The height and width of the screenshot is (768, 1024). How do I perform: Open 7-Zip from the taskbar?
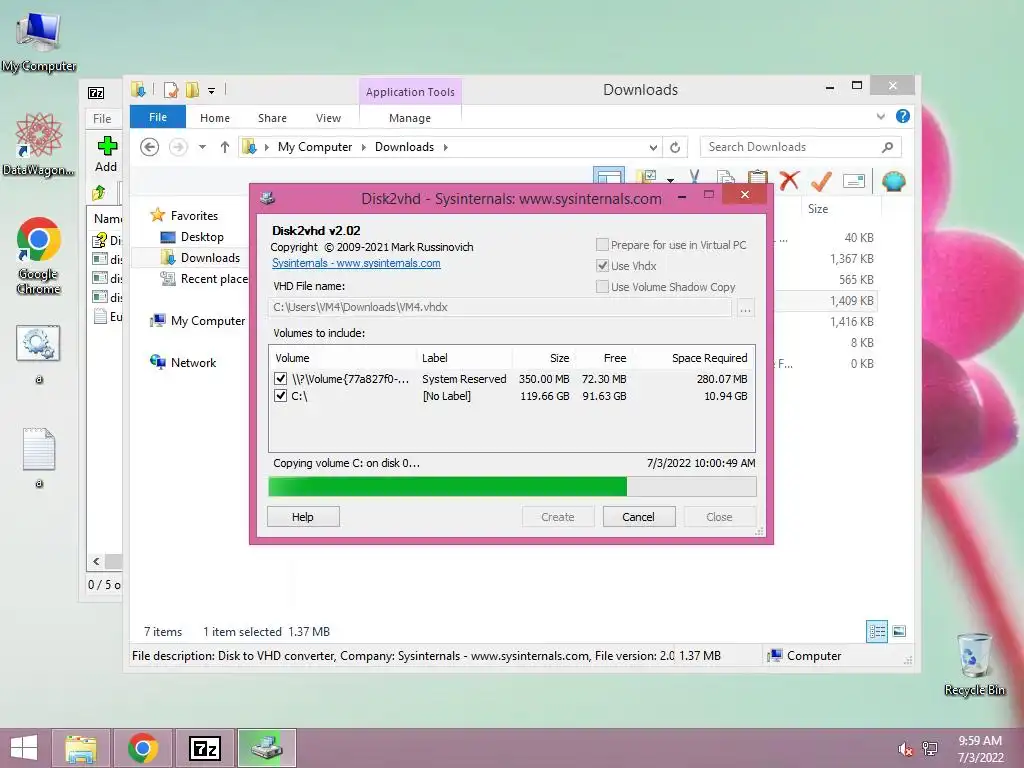pos(204,748)
